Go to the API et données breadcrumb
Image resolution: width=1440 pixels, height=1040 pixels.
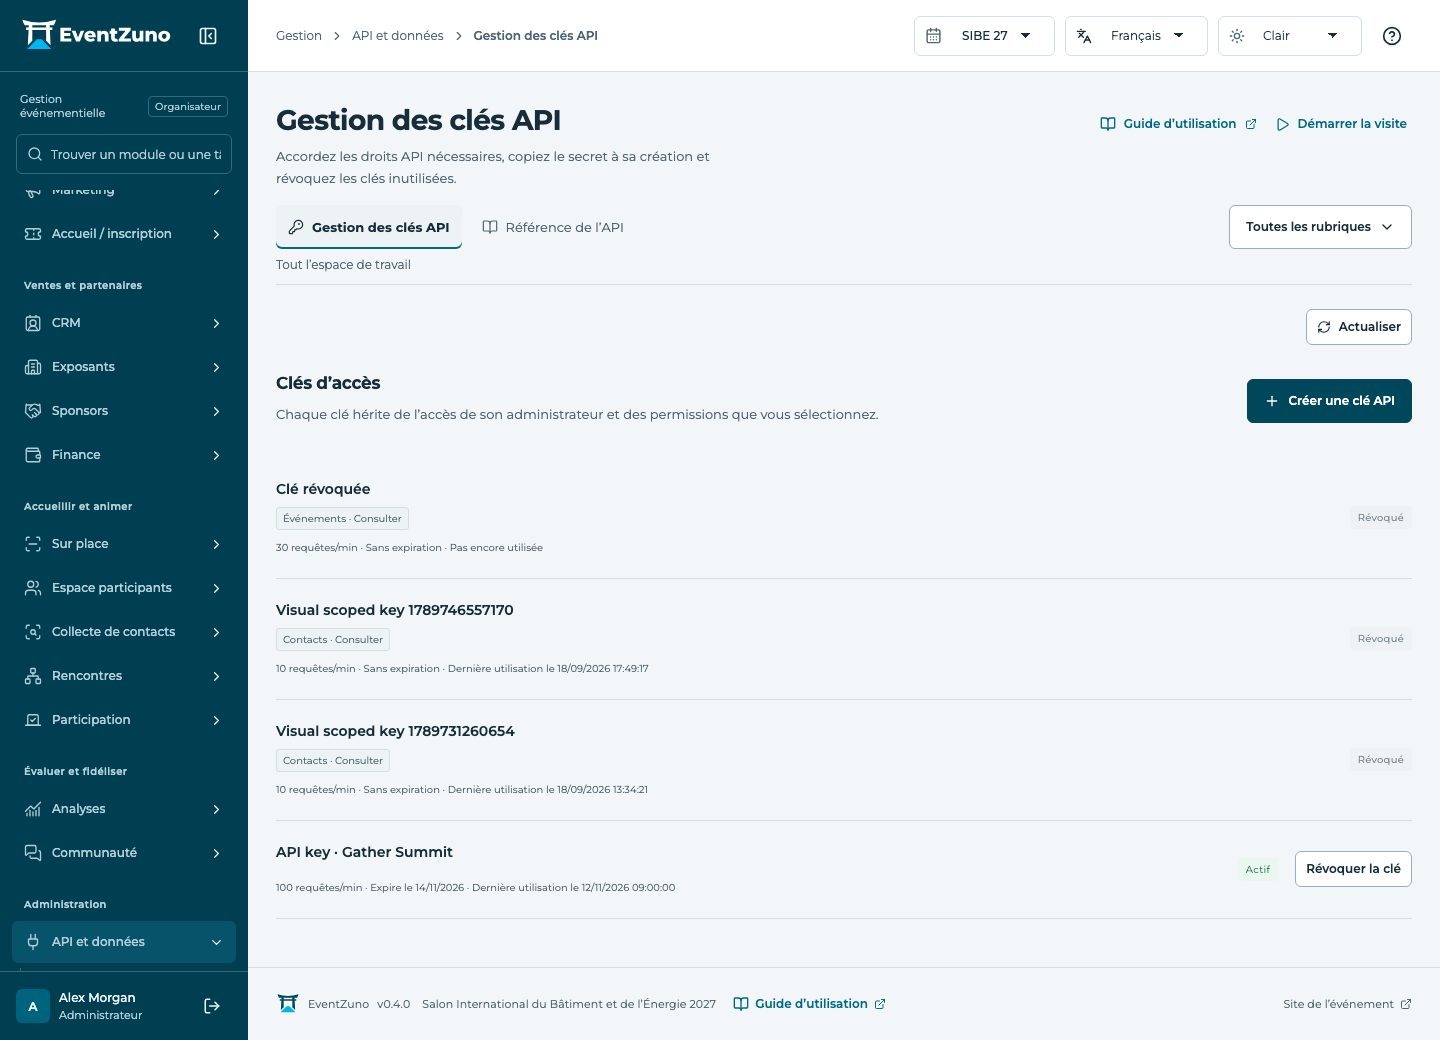click(398, 36)
